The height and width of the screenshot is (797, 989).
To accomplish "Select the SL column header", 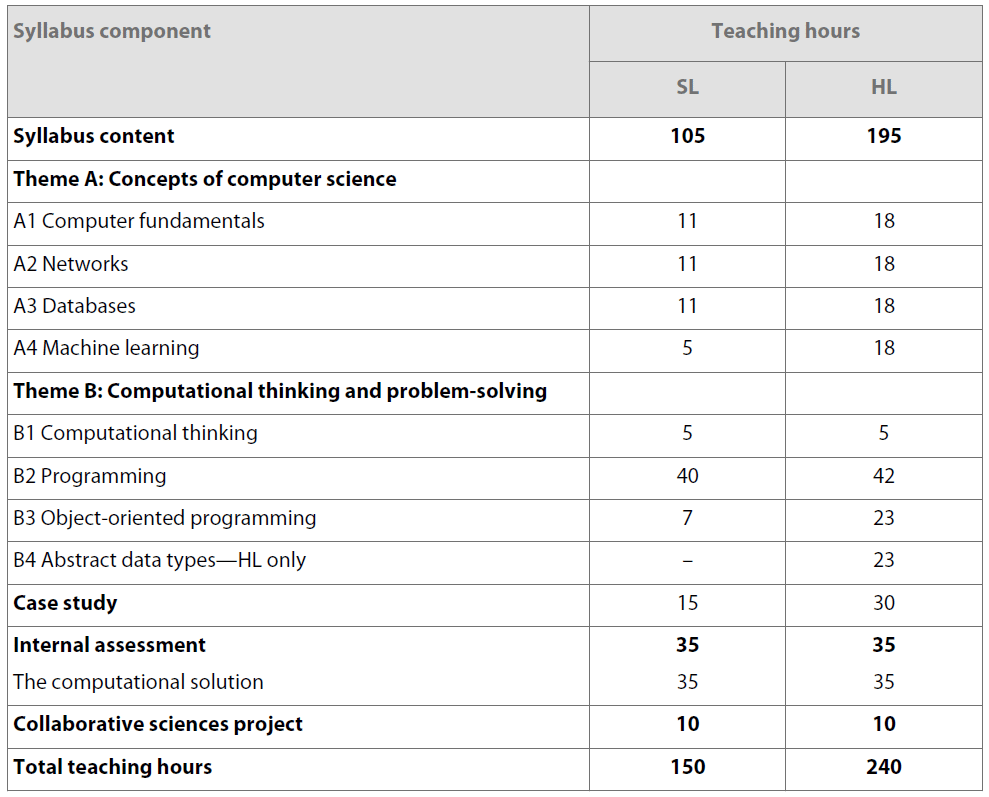I will (687, 87).
